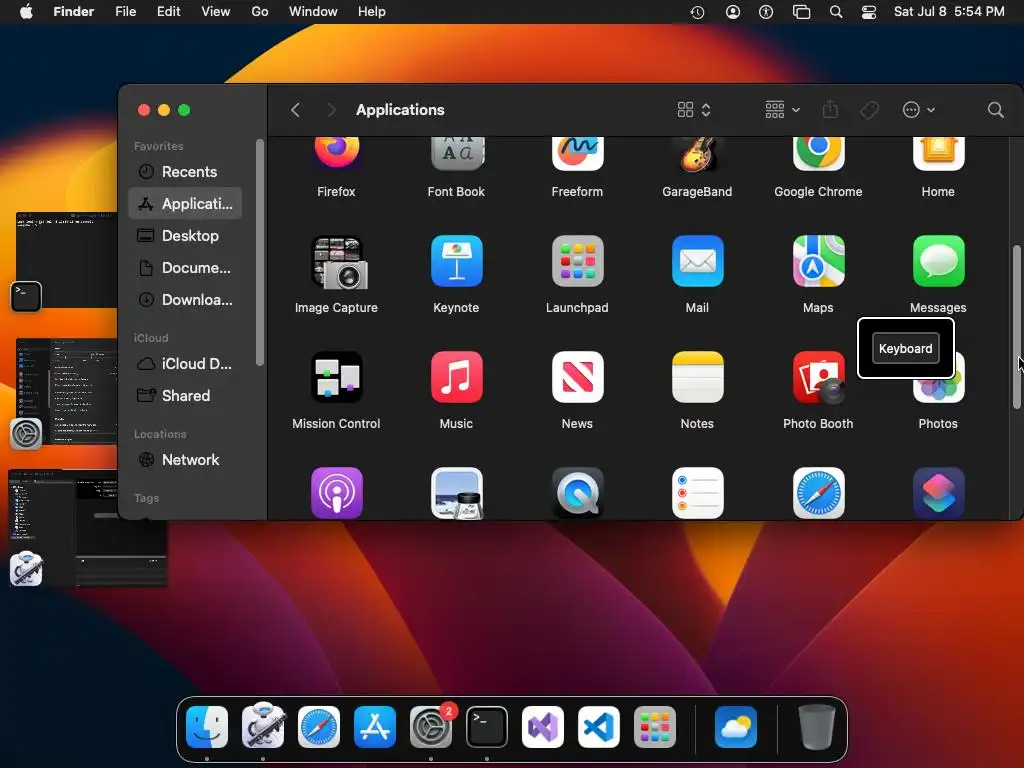This screenshot has width=1024, height=768.
Task: Open the Help menu
Action: [x=372, y=12]
